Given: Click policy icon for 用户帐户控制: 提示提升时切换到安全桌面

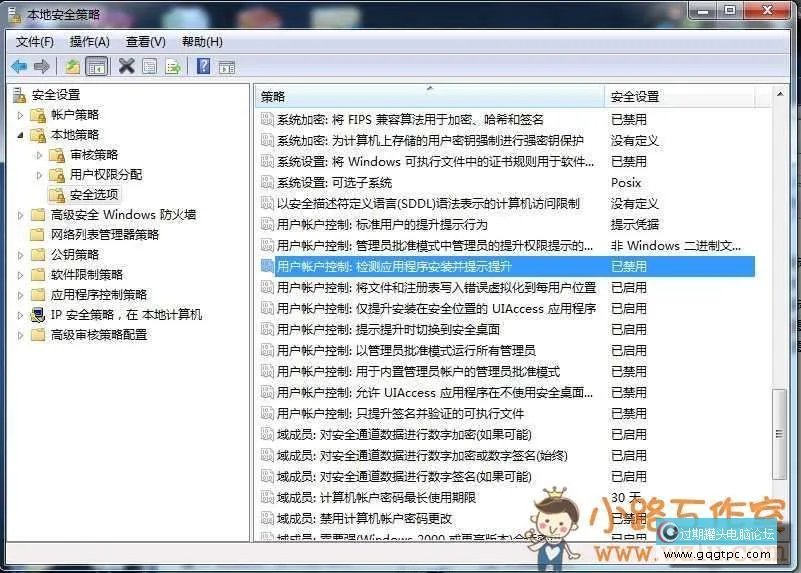Looking at the screenshot, I should coord(267,329).
